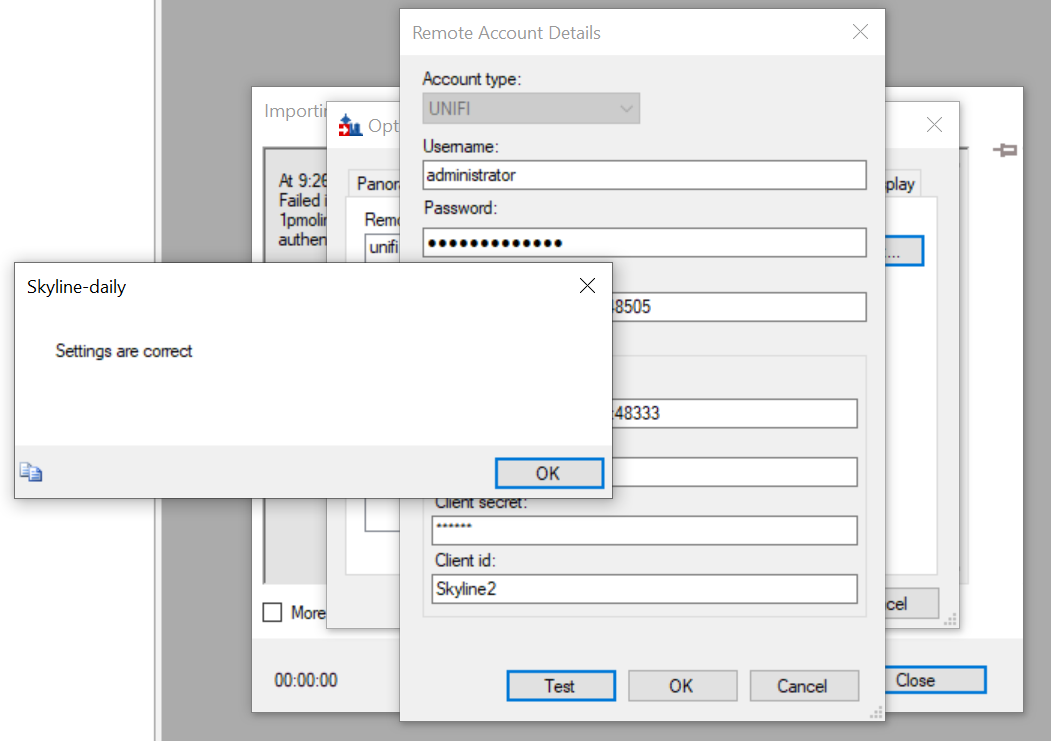Cancel the Remote Account Details dialog
This screenshot has width=1051, height=741.
[x=802, y=686]
